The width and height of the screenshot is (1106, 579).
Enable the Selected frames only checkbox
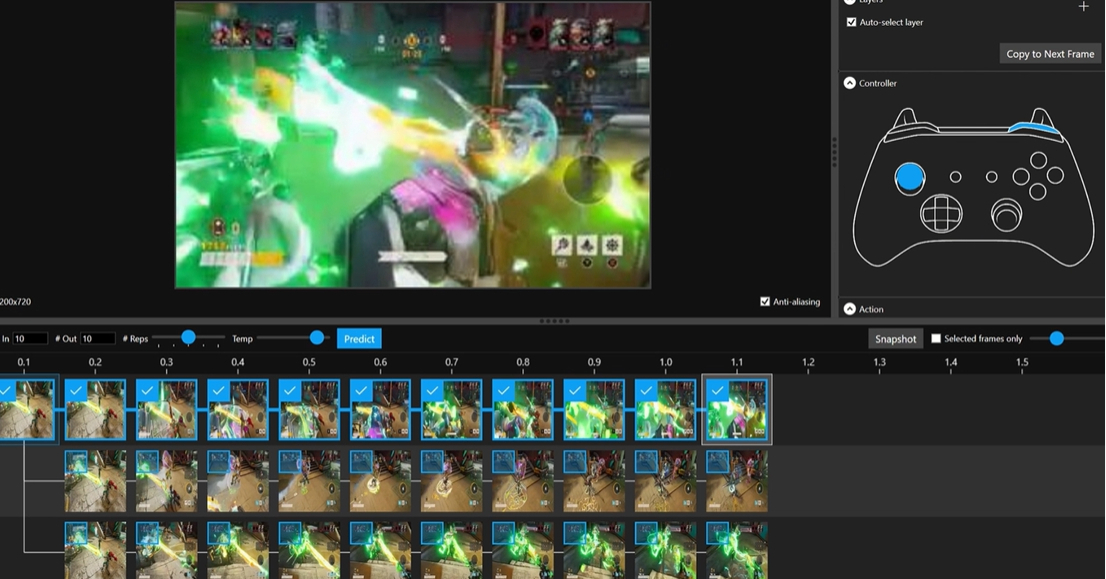[x=936, y=339]
